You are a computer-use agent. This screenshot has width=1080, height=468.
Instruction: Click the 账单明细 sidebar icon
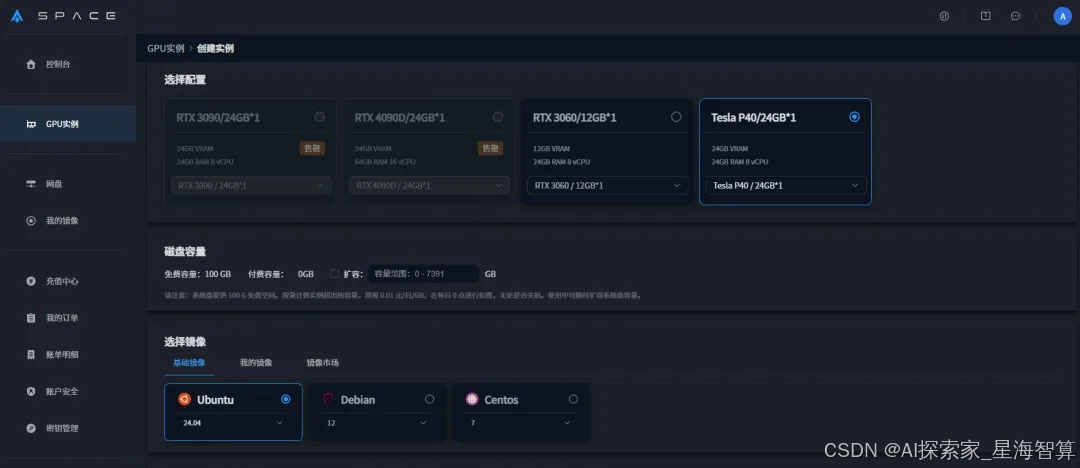[30, 354]
